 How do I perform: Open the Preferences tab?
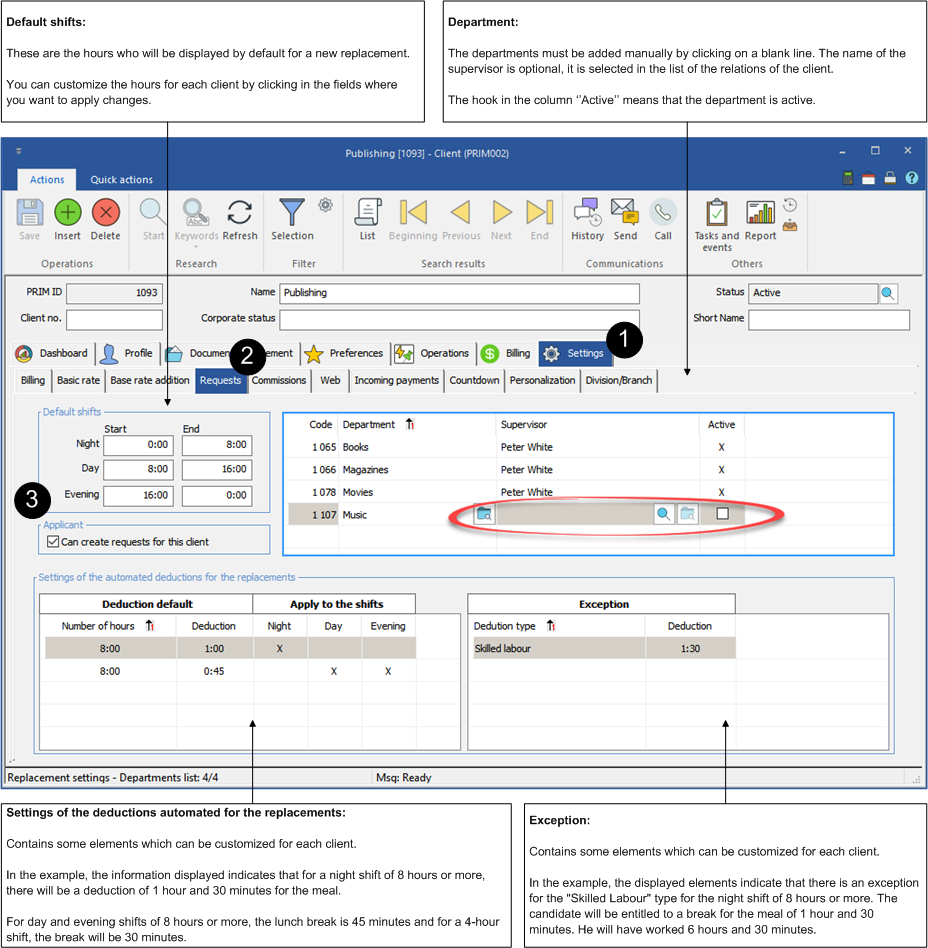(344, 353)
